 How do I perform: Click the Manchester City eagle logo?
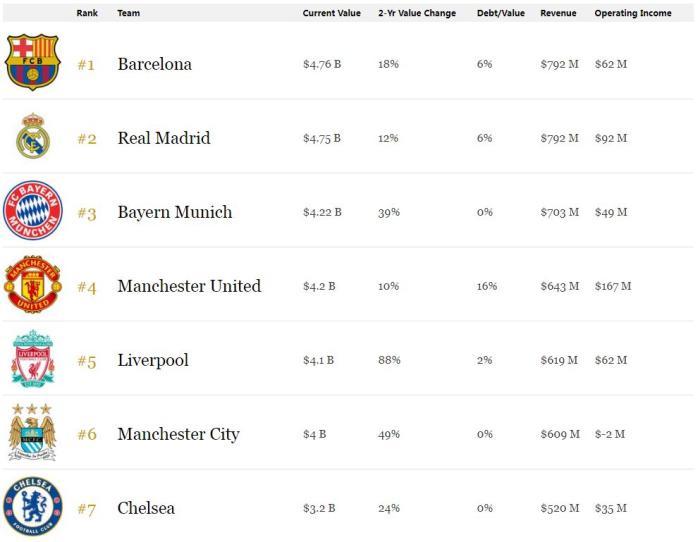tap(33, 433)
